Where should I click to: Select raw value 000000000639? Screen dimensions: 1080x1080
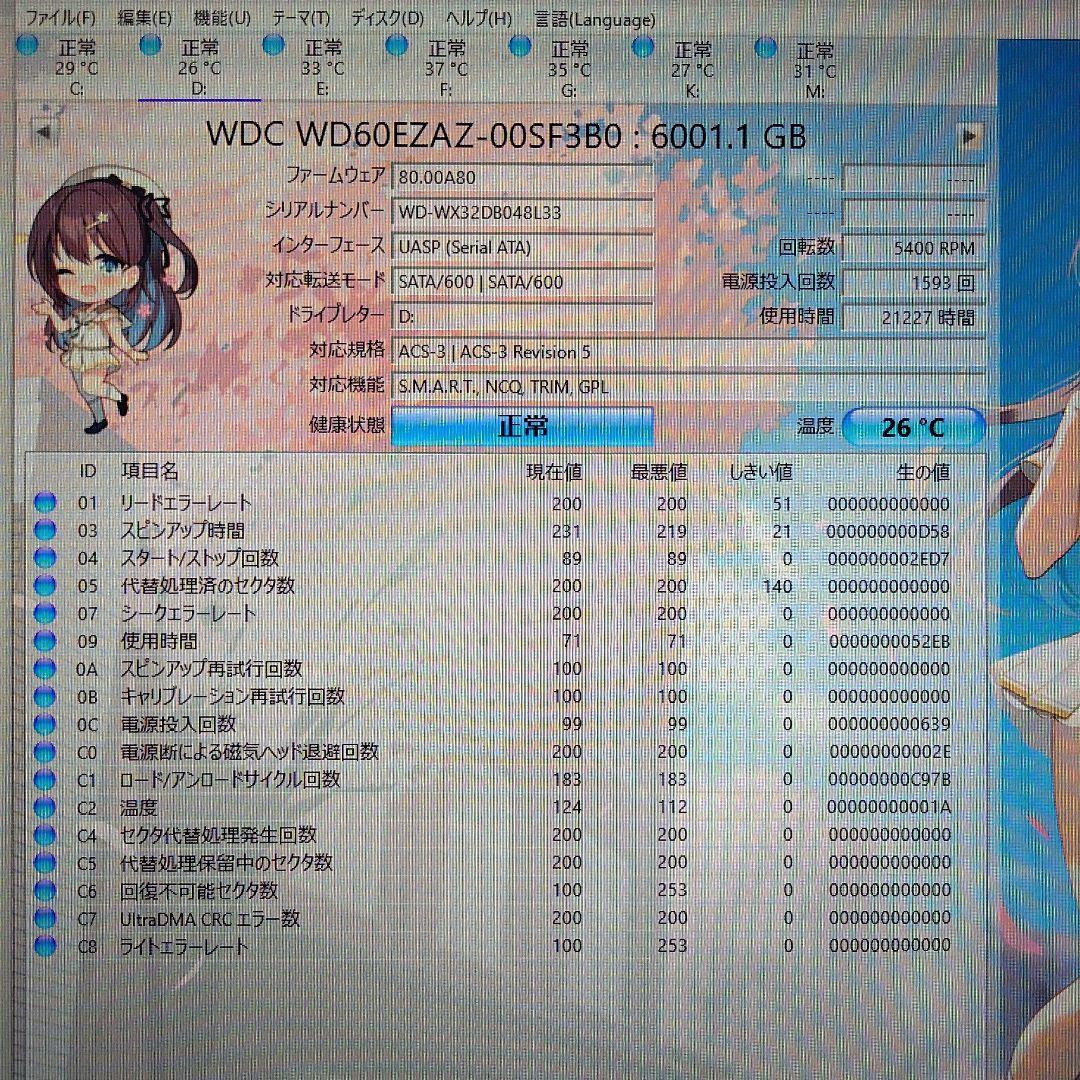889,724
